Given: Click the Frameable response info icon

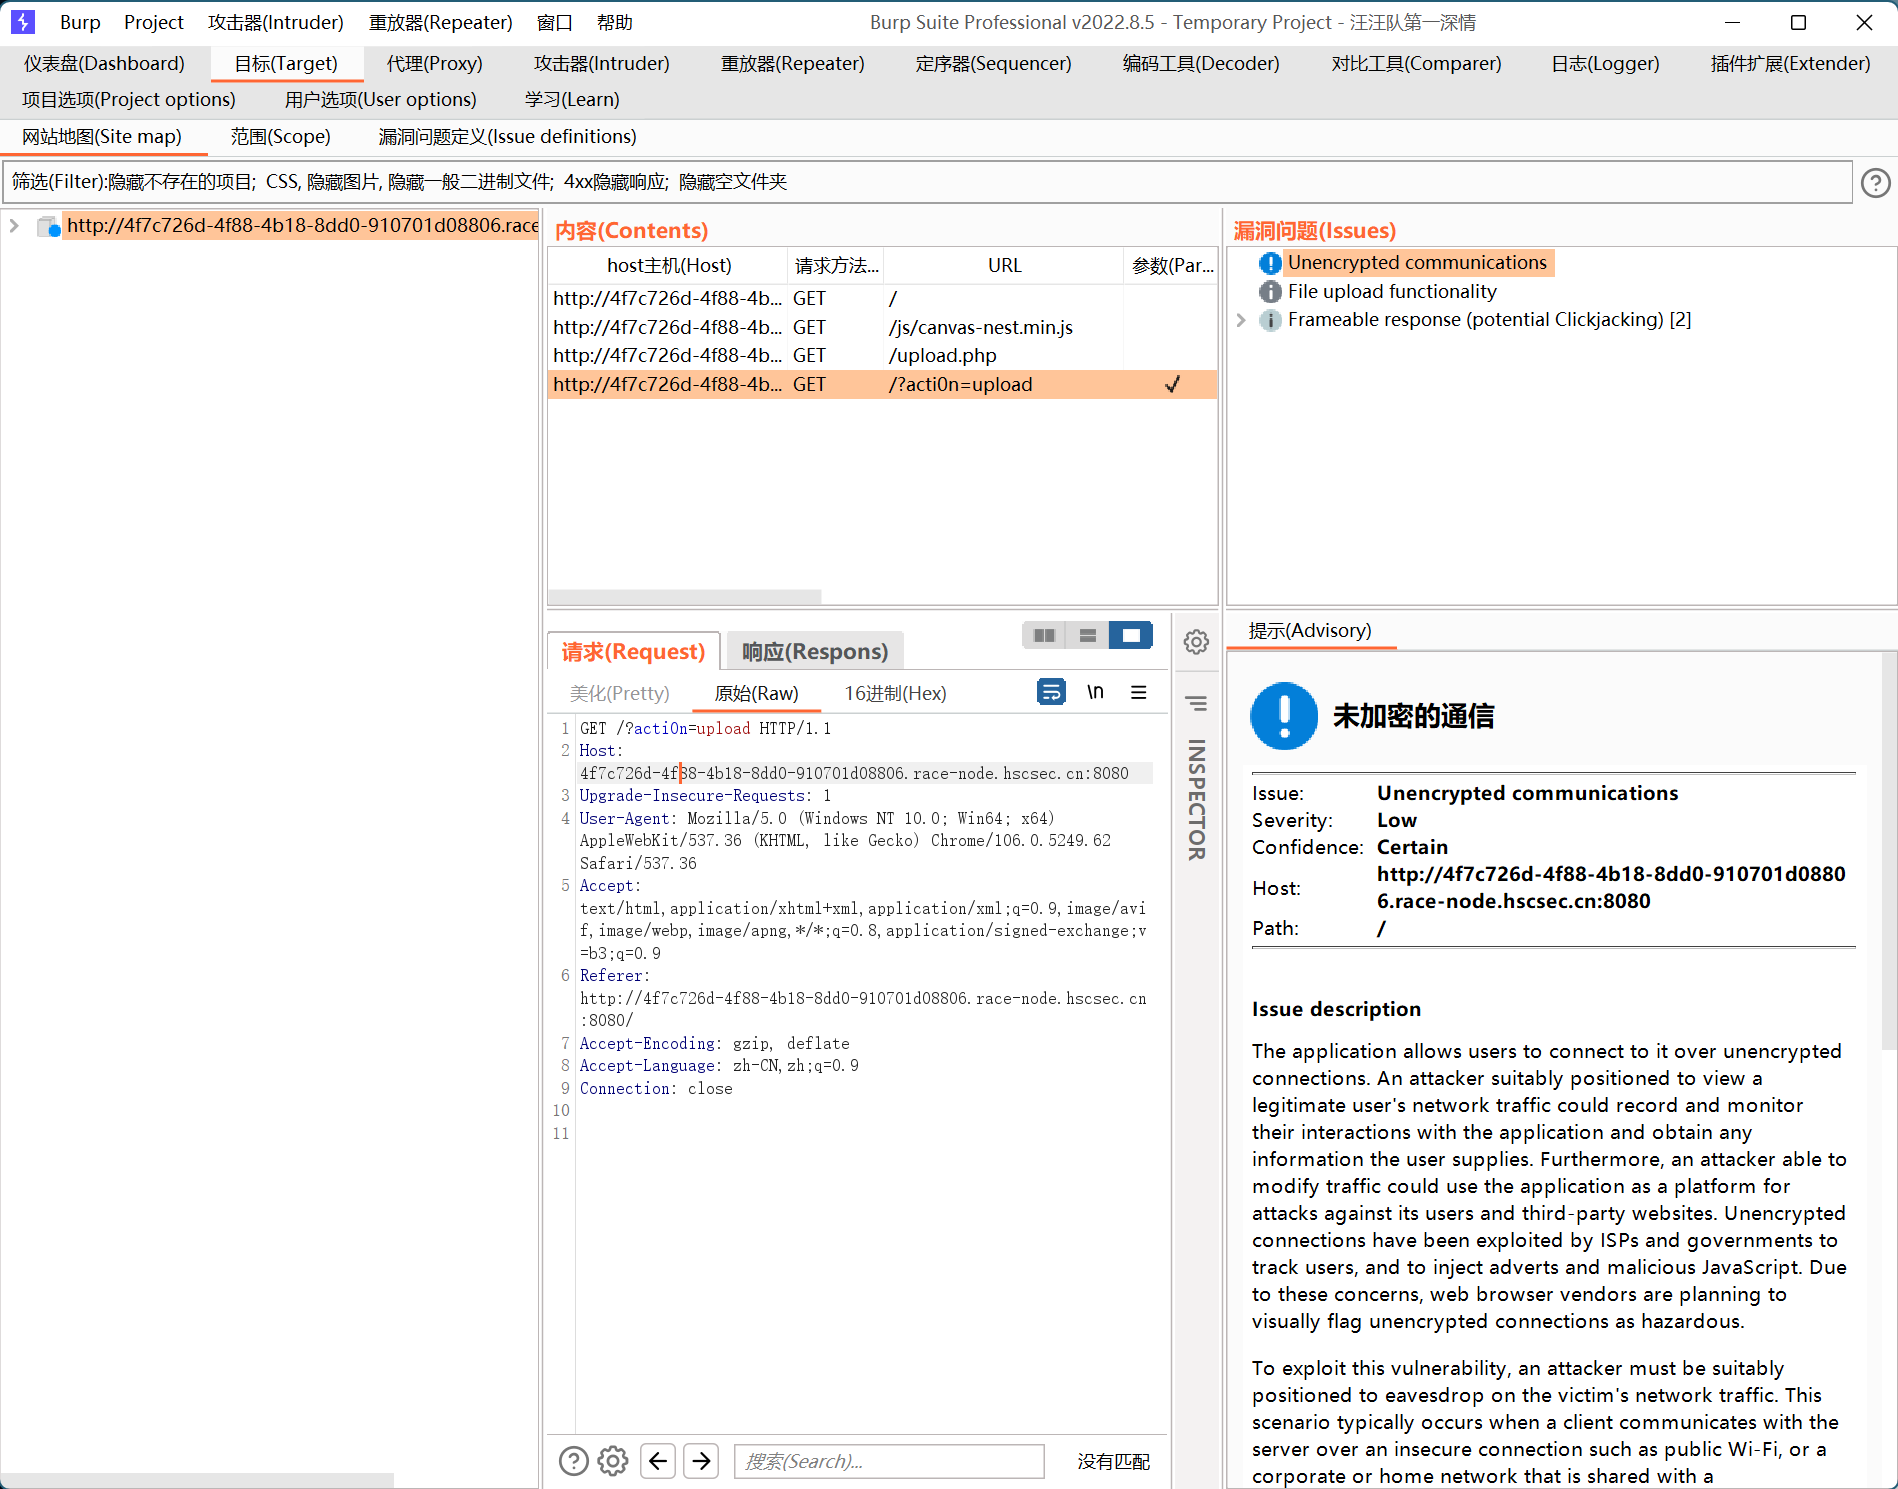Looking at the screenshot, I should tap(1270, 320).
